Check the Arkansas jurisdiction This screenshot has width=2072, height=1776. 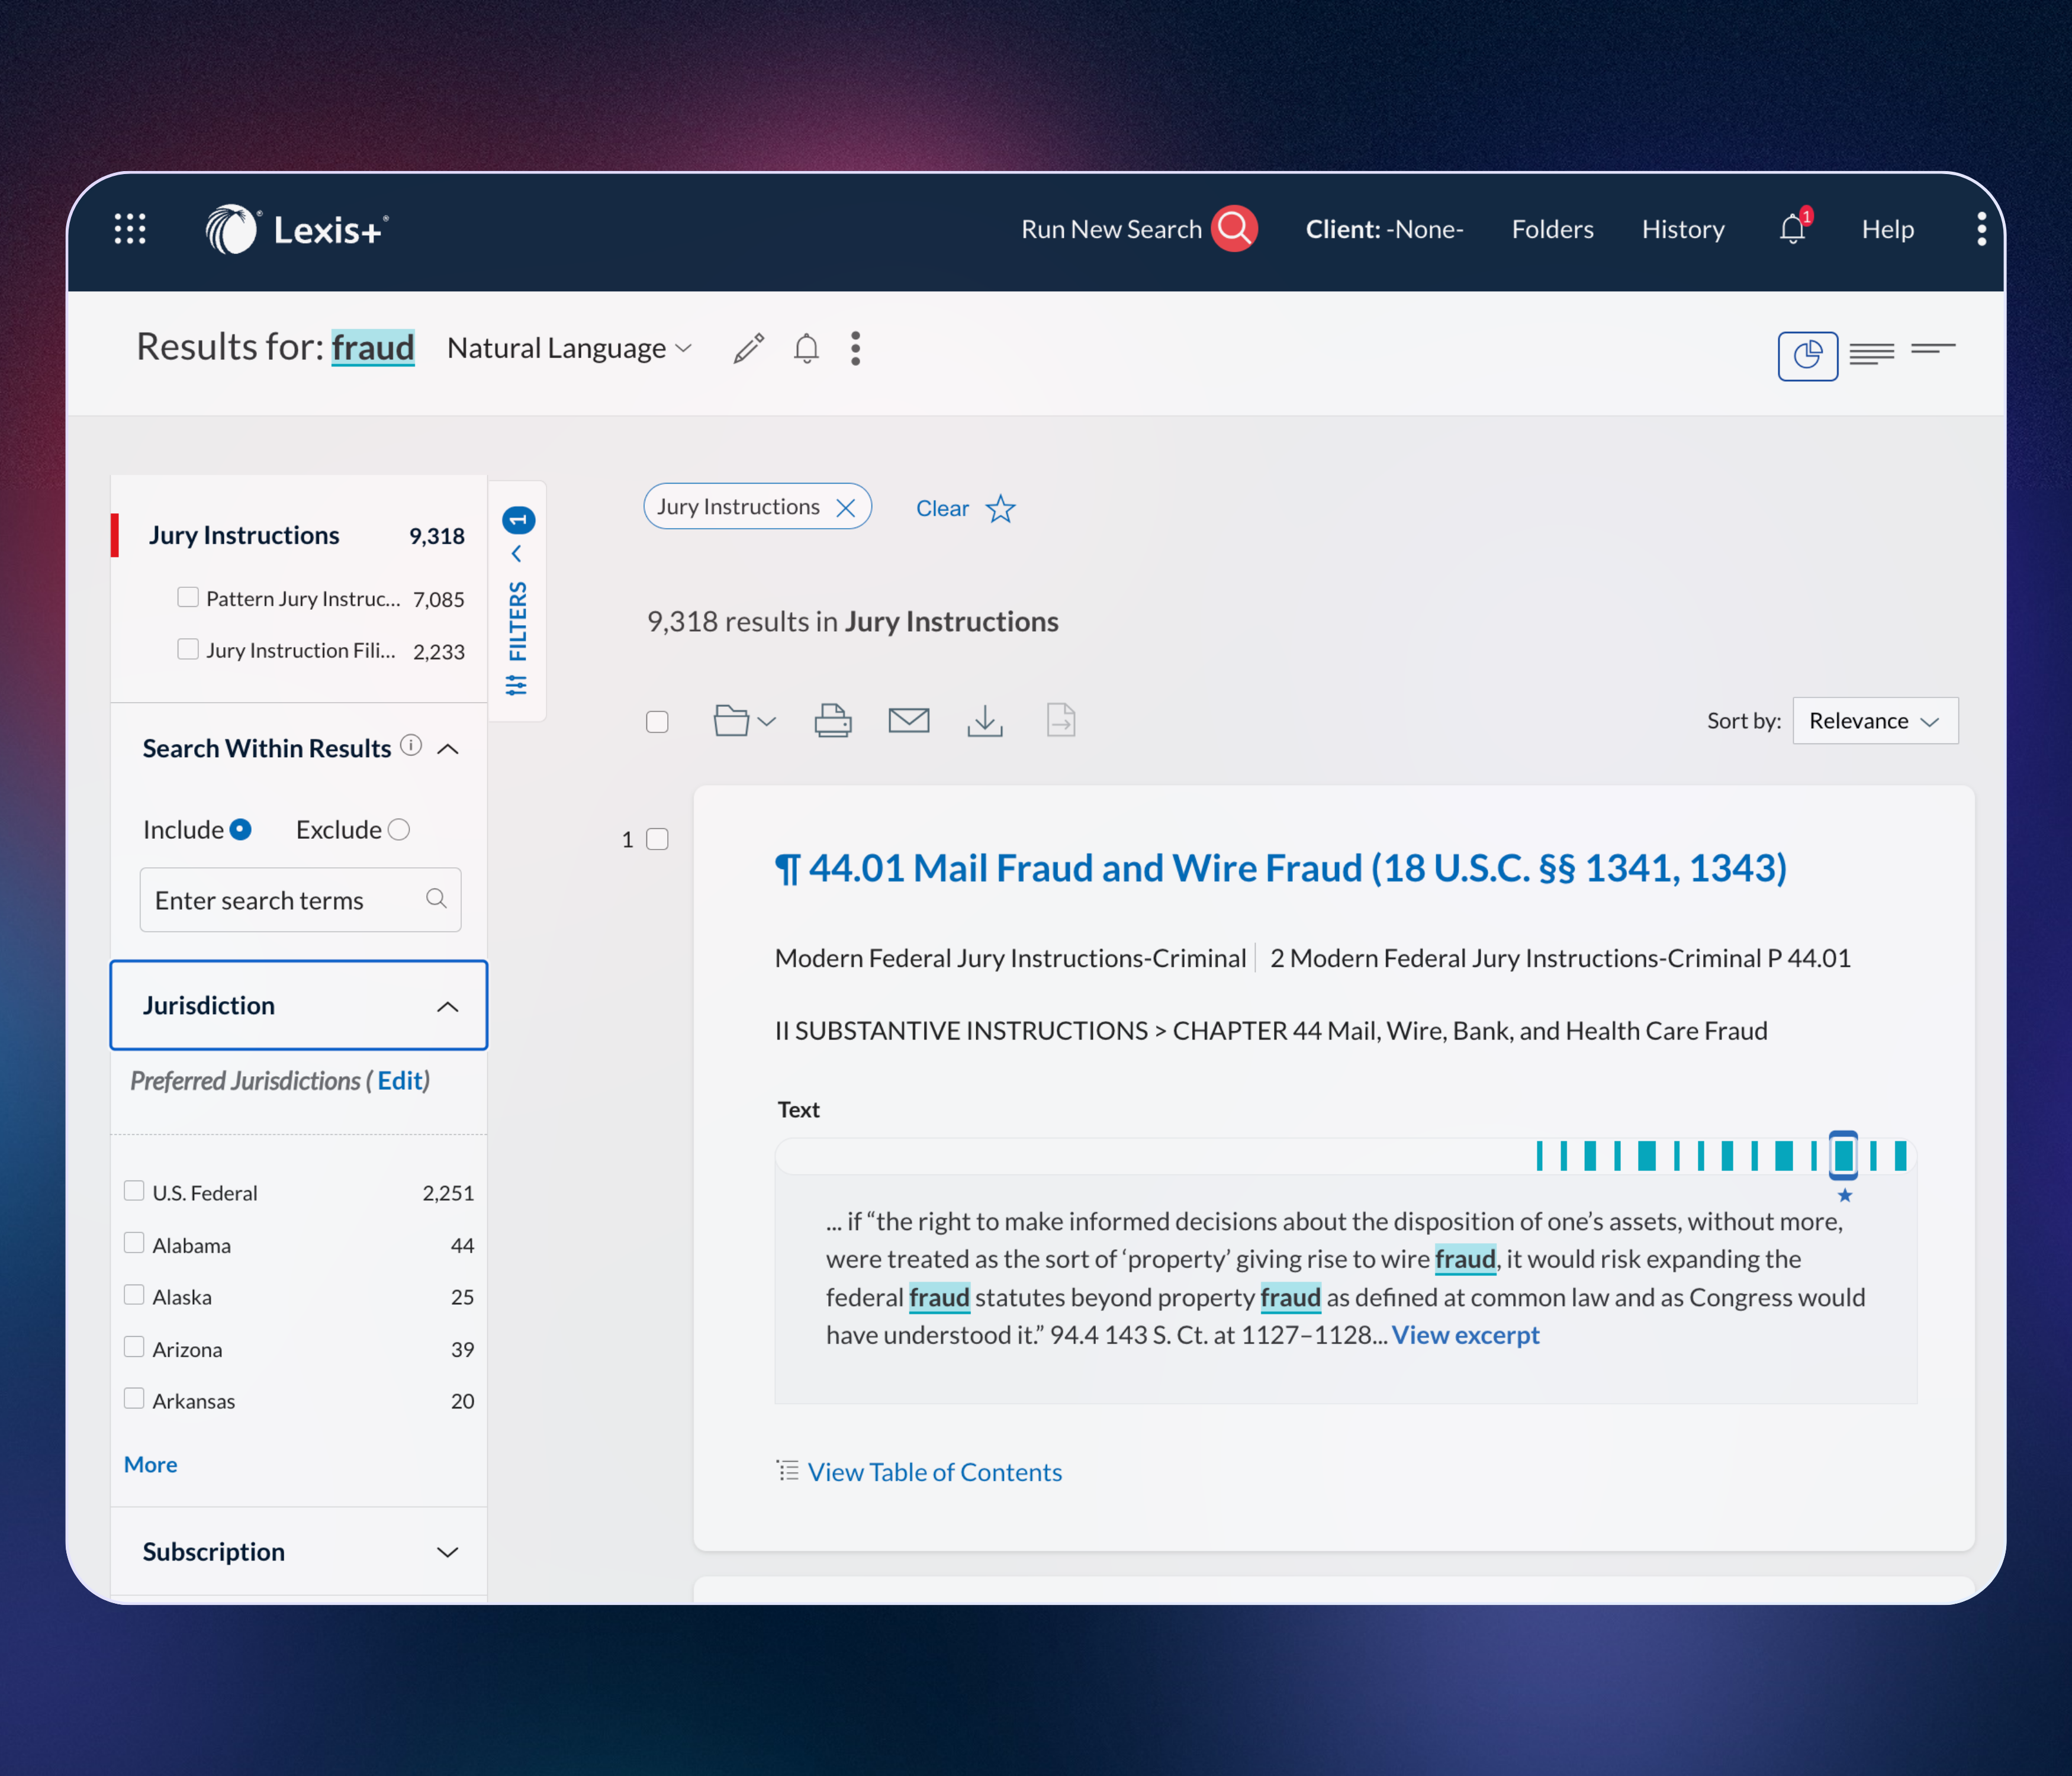click(x=134, y=1398)
